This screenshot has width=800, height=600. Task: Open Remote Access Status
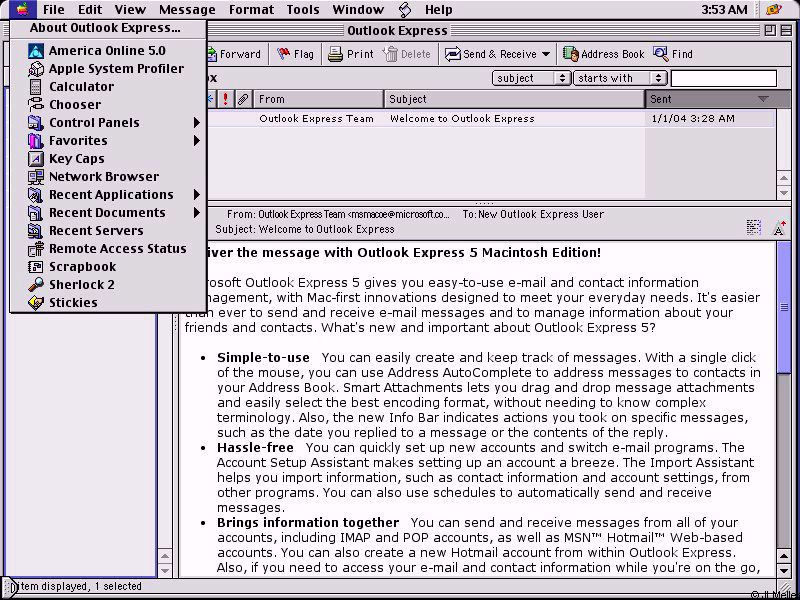coord(108,248)
